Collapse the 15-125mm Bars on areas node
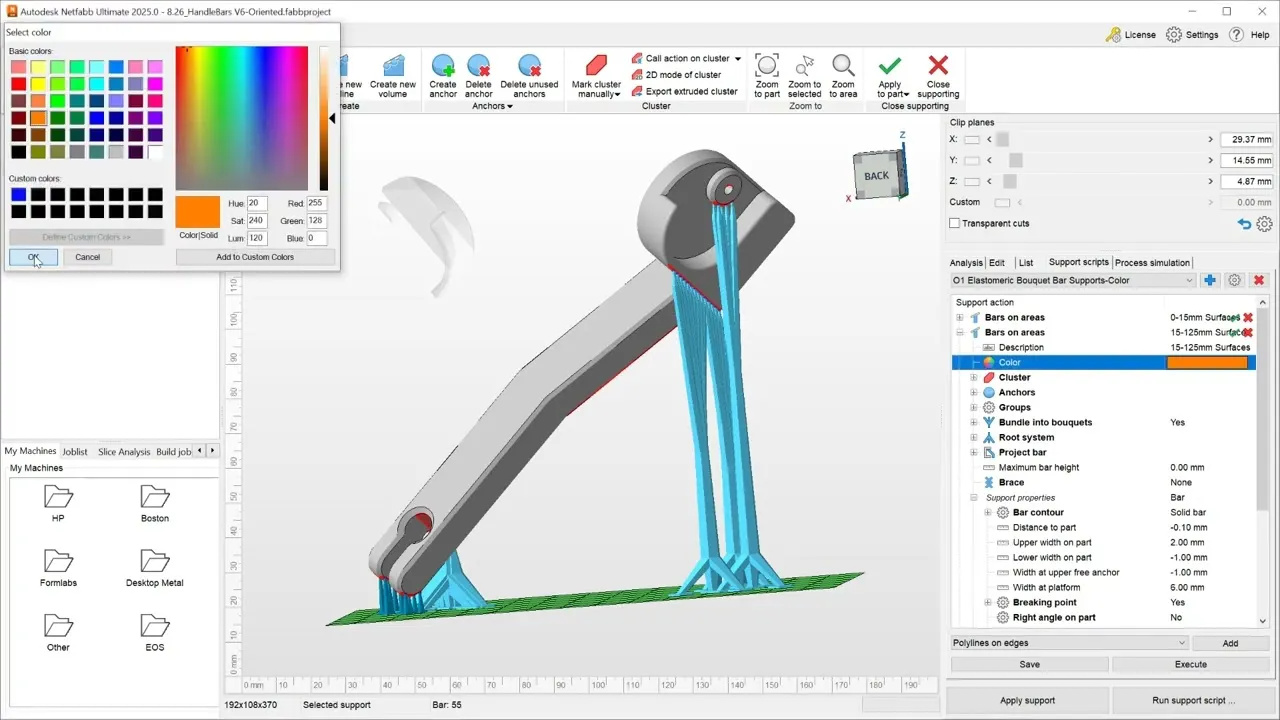The height and width of the screenshot is (720, 1280). (960, 333)
